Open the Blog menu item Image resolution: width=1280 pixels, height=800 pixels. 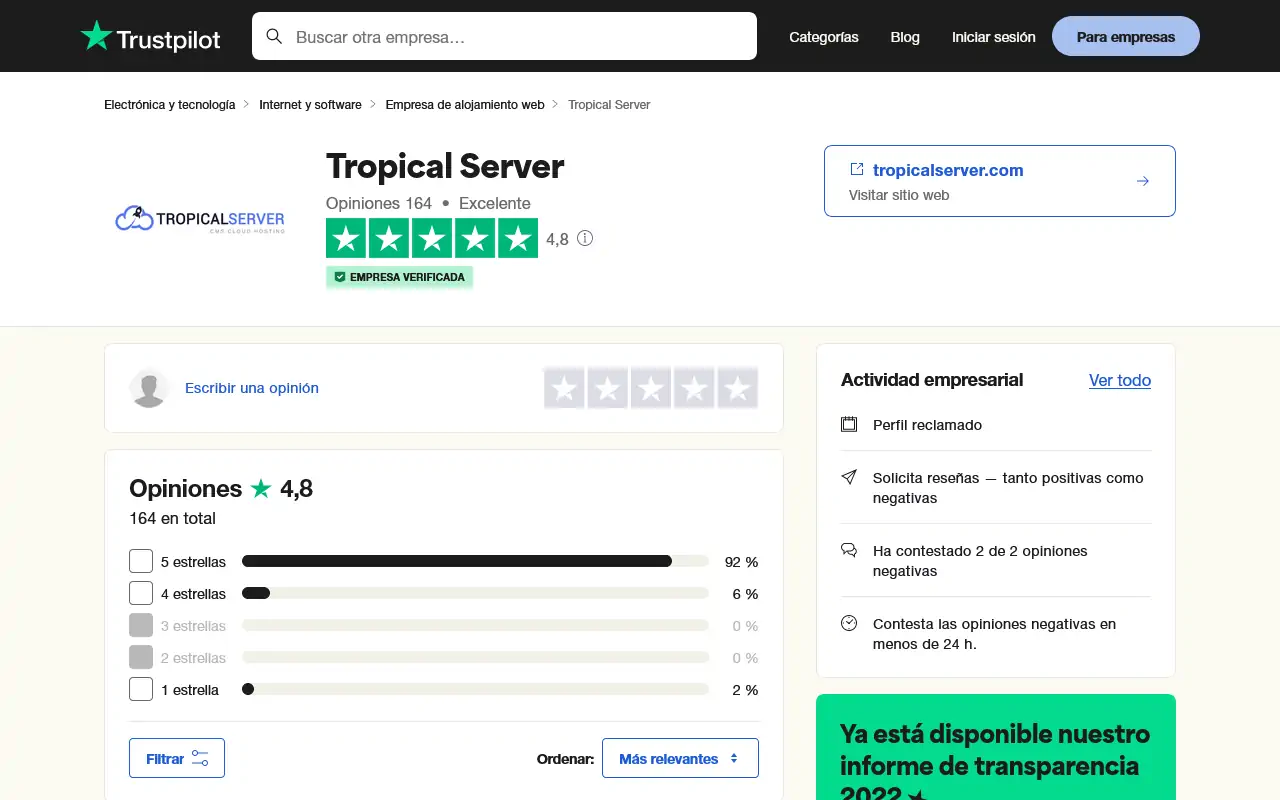click(x=905, y=37)
